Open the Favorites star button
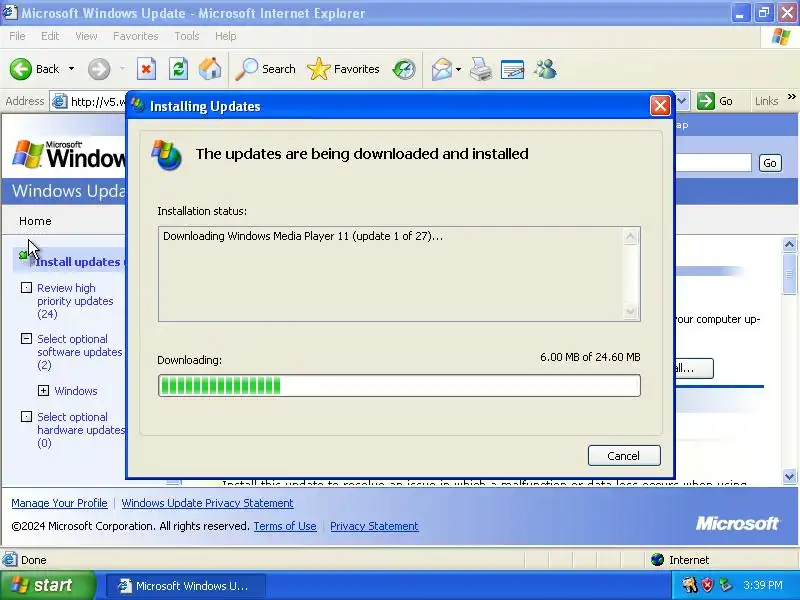This screenshot has height=600, width=800. click(x=343, y=69)
